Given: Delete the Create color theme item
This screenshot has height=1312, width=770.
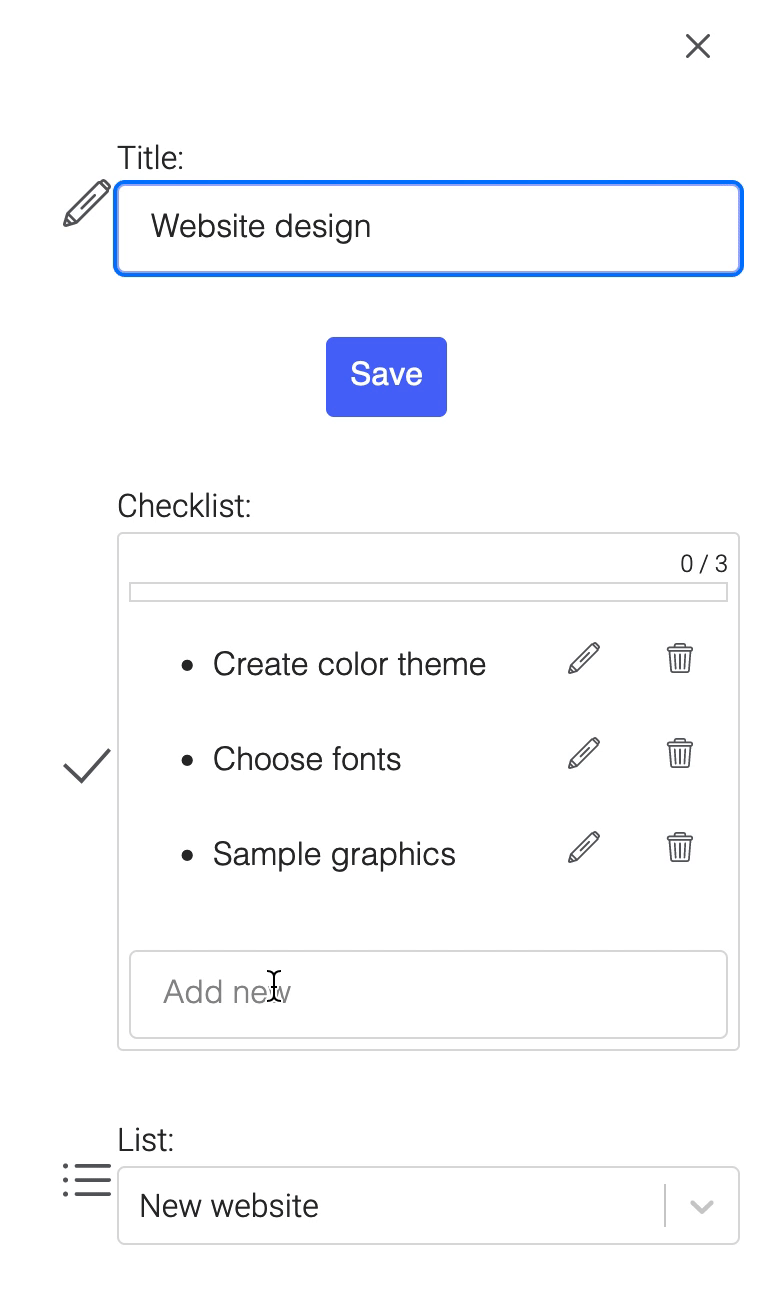Looking at the screenshot, I should 679,658.
